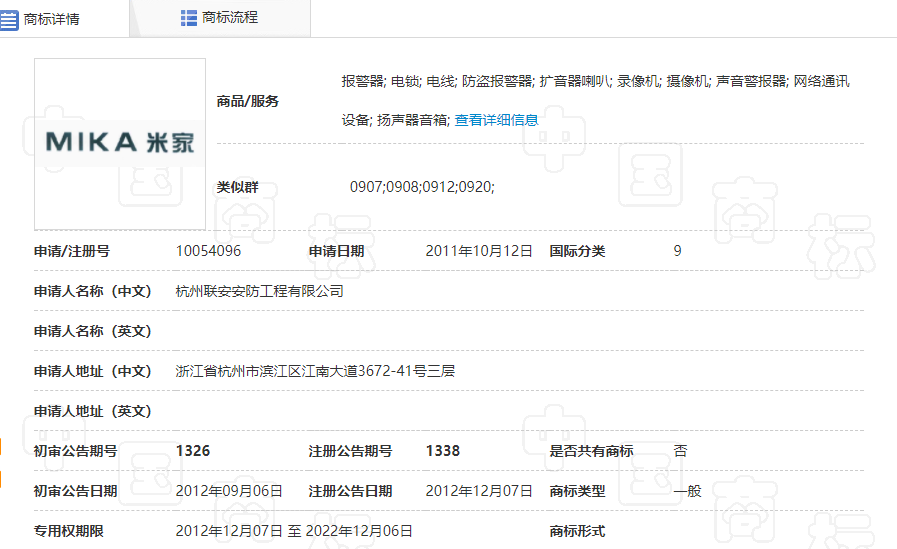
Task: Click the 初审公告期号 value 1326
Action: tap(193, 451)
